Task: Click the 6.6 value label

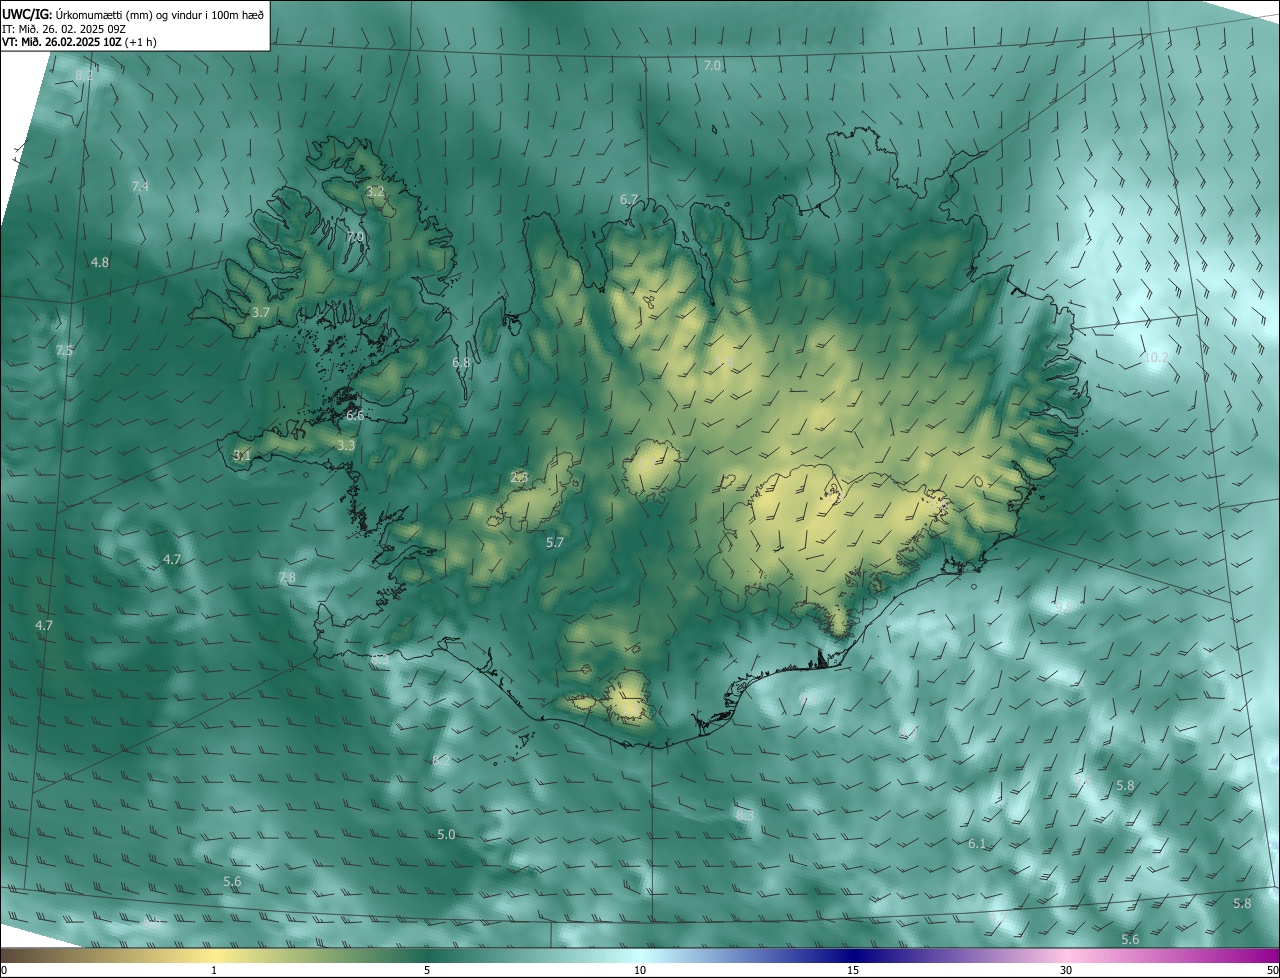Action: pos(355,415)
